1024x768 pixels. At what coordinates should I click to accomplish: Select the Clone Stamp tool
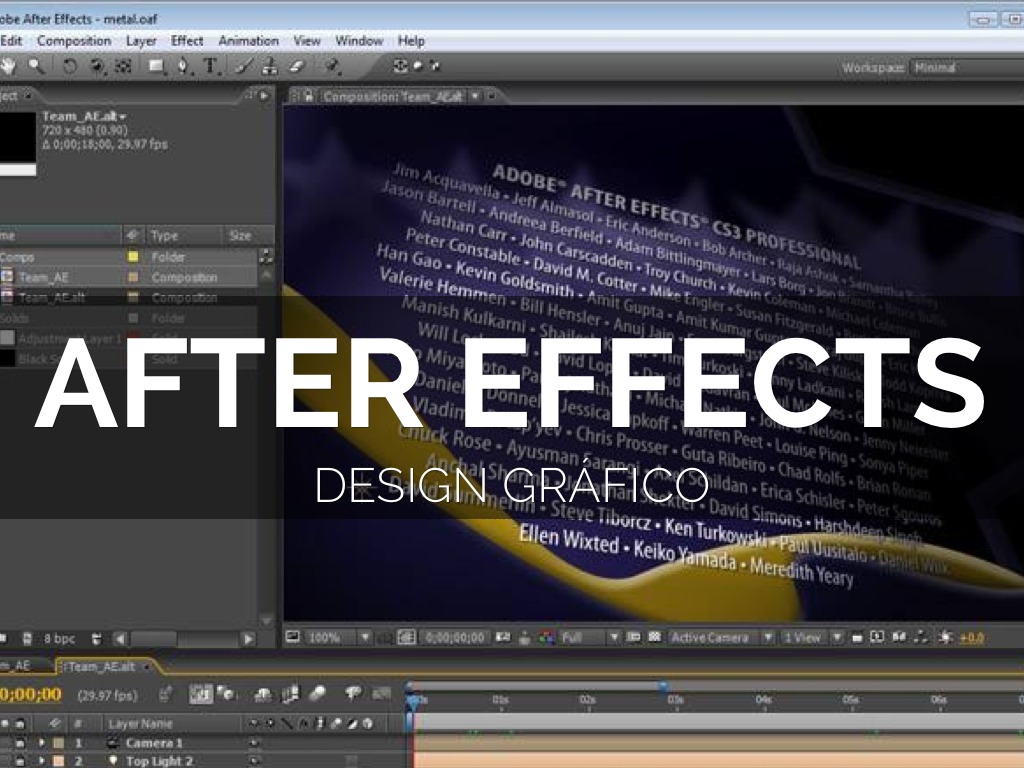270,67
